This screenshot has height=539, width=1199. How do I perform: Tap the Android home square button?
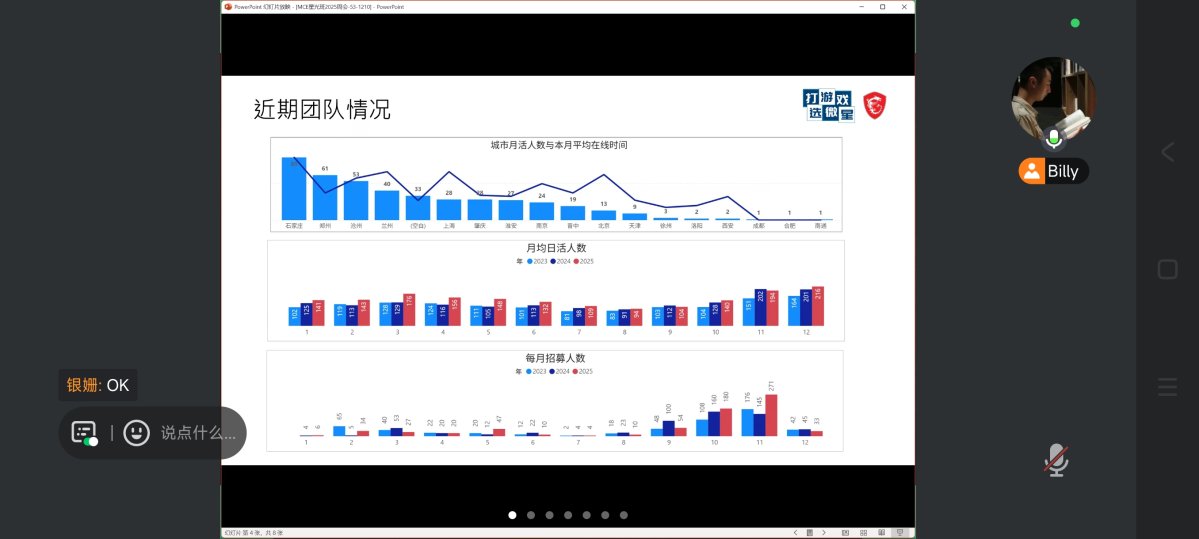pos(1167,269)
